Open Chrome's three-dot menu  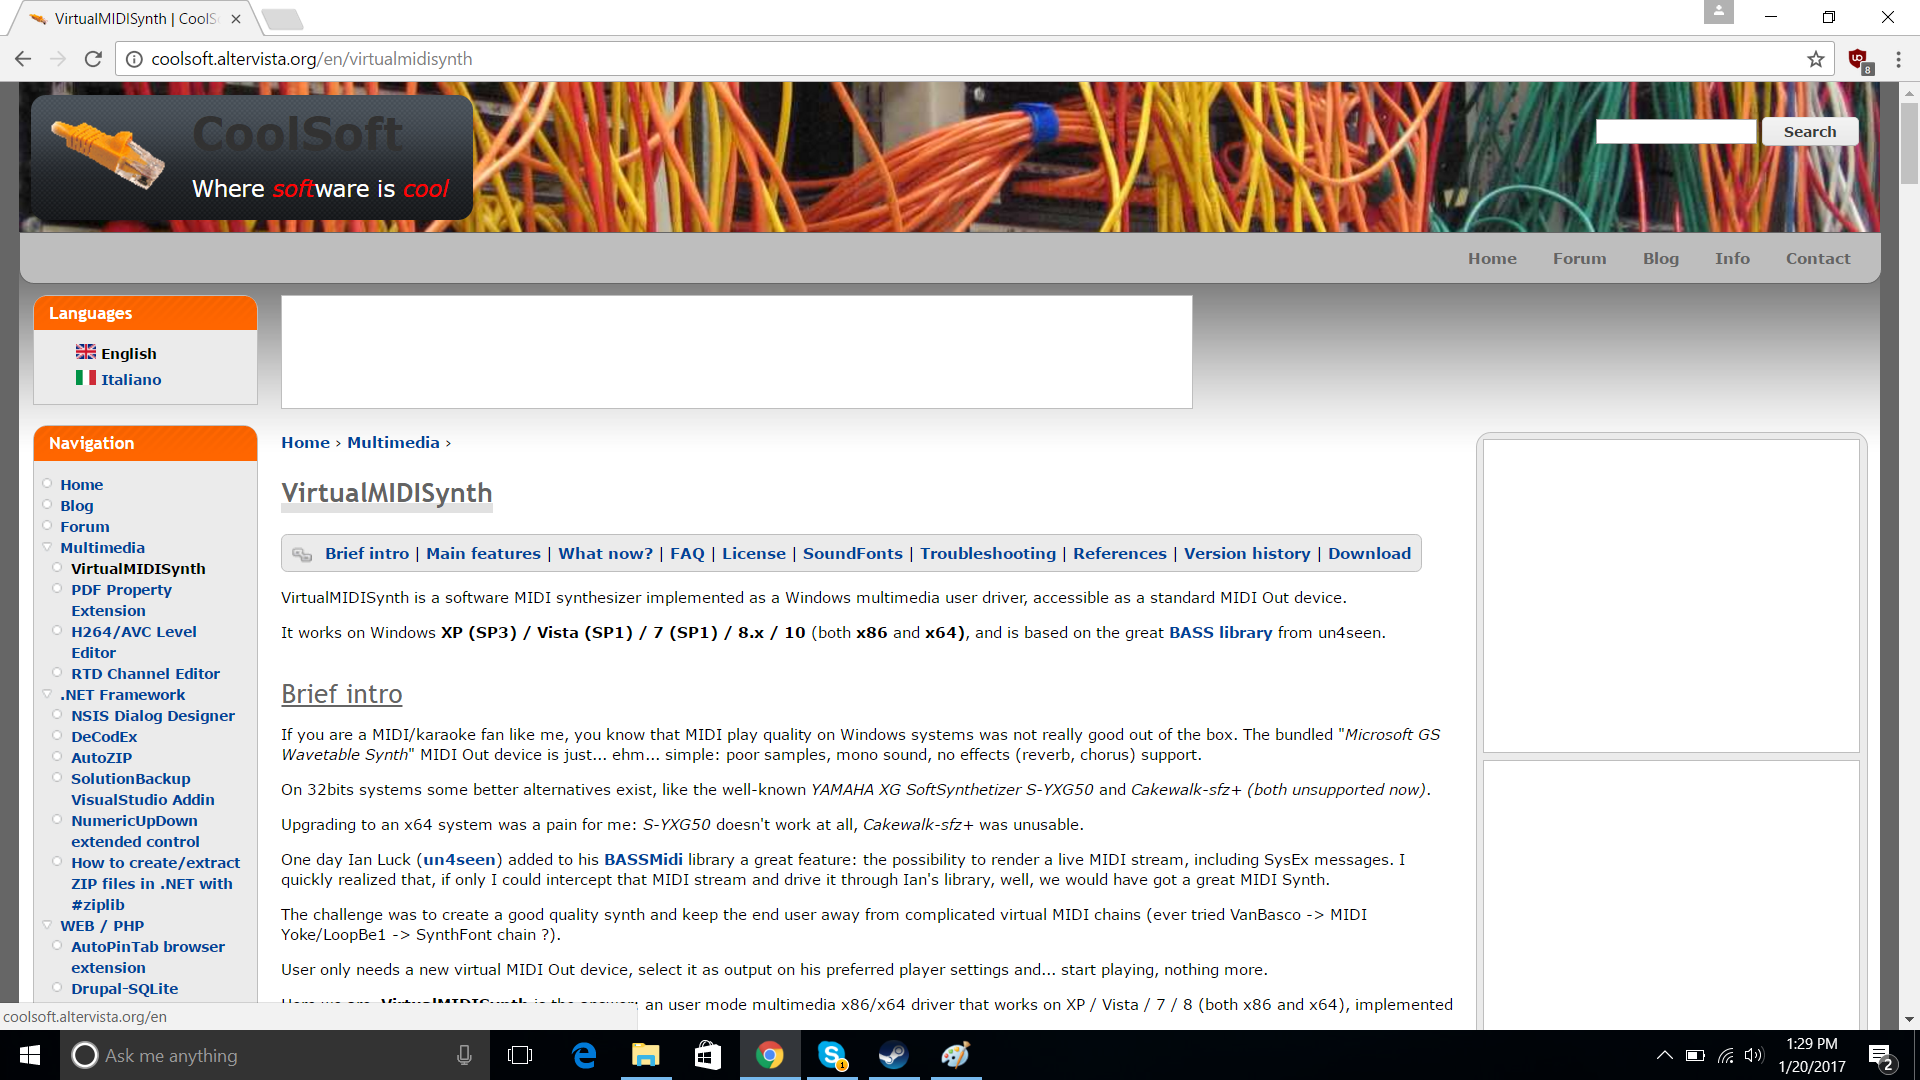[1898, 59]
